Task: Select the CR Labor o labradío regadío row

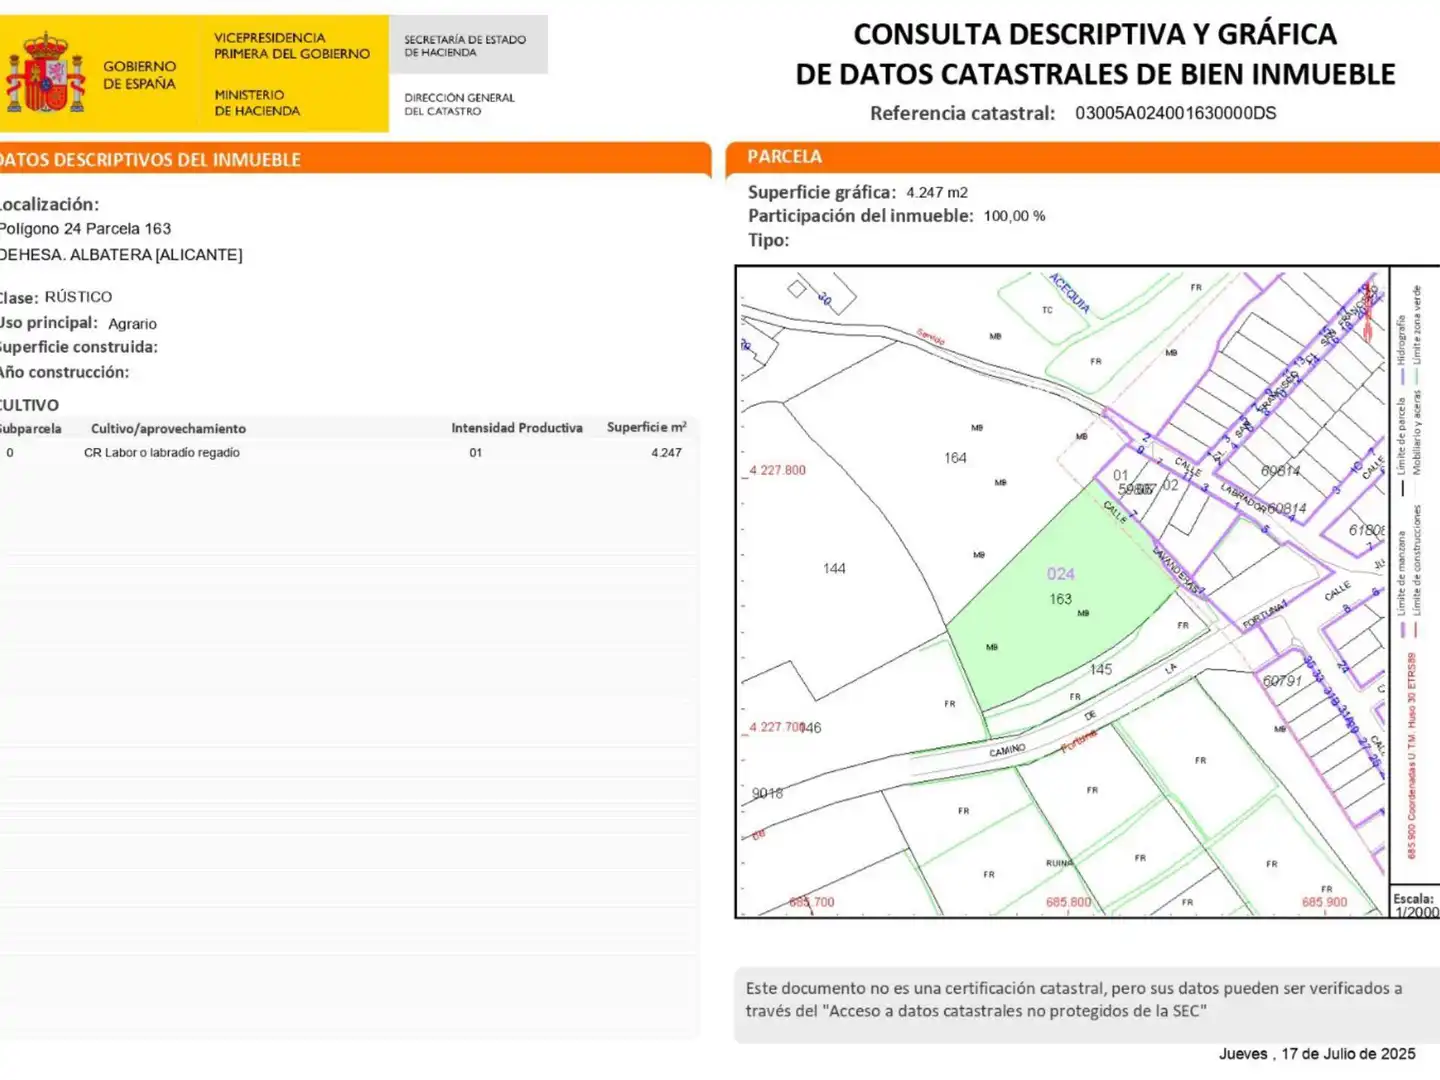Action: coord(348,453)
